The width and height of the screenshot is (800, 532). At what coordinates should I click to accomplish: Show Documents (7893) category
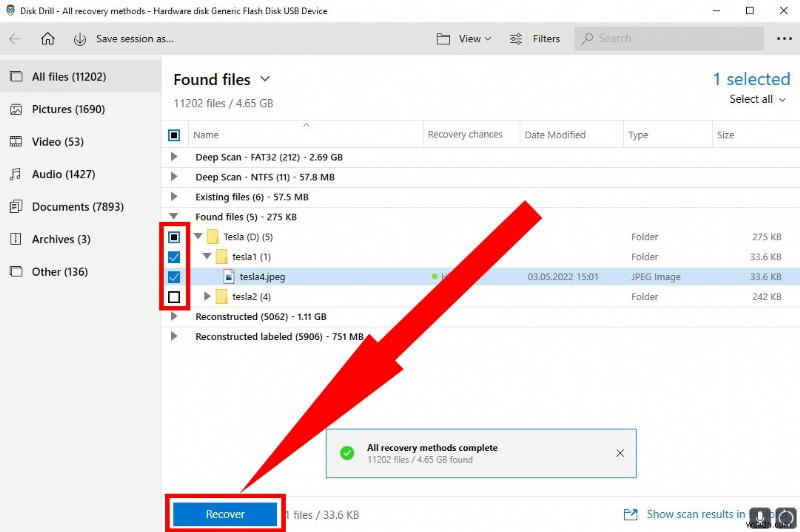point(81,207)
